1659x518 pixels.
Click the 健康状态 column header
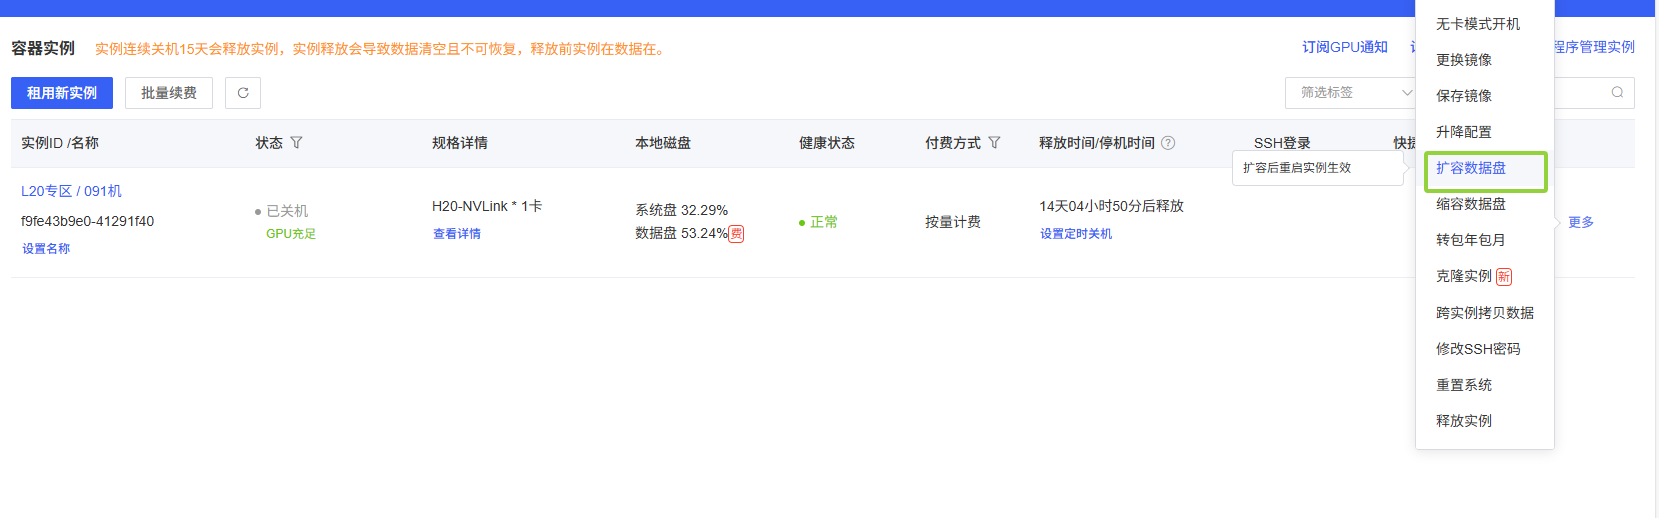827,143
